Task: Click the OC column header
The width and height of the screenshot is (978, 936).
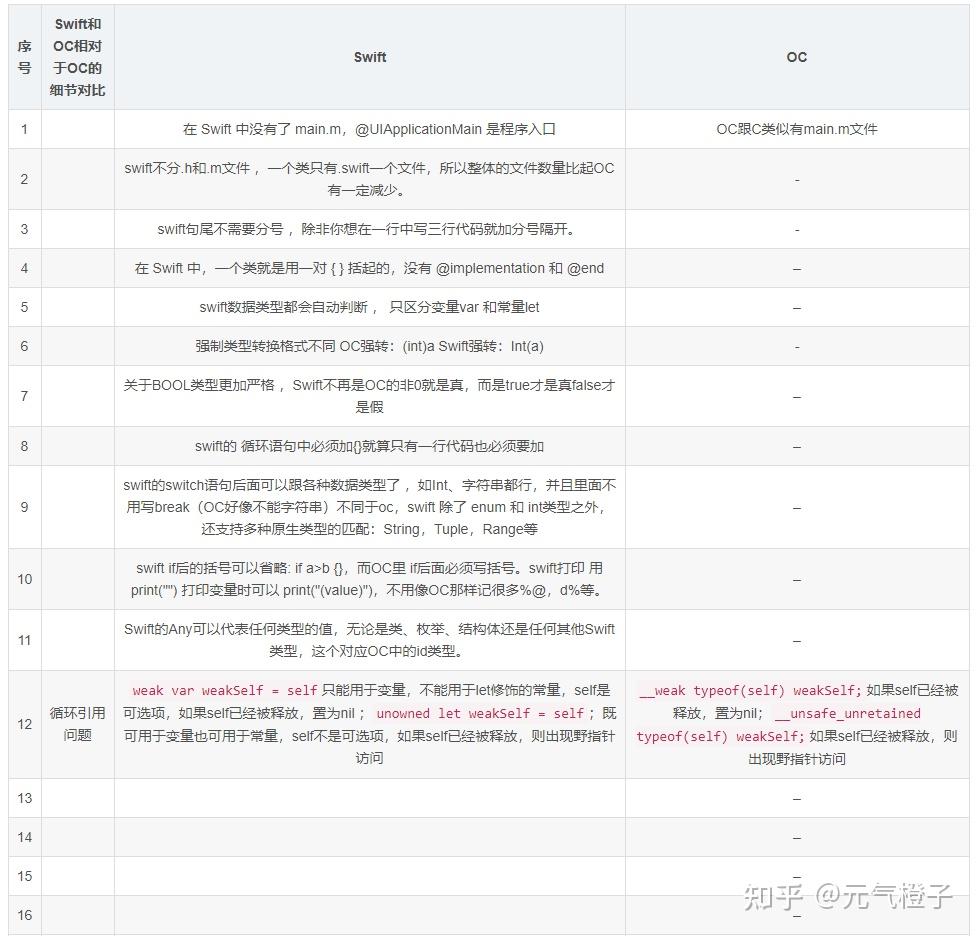Action: pos(797,57)
